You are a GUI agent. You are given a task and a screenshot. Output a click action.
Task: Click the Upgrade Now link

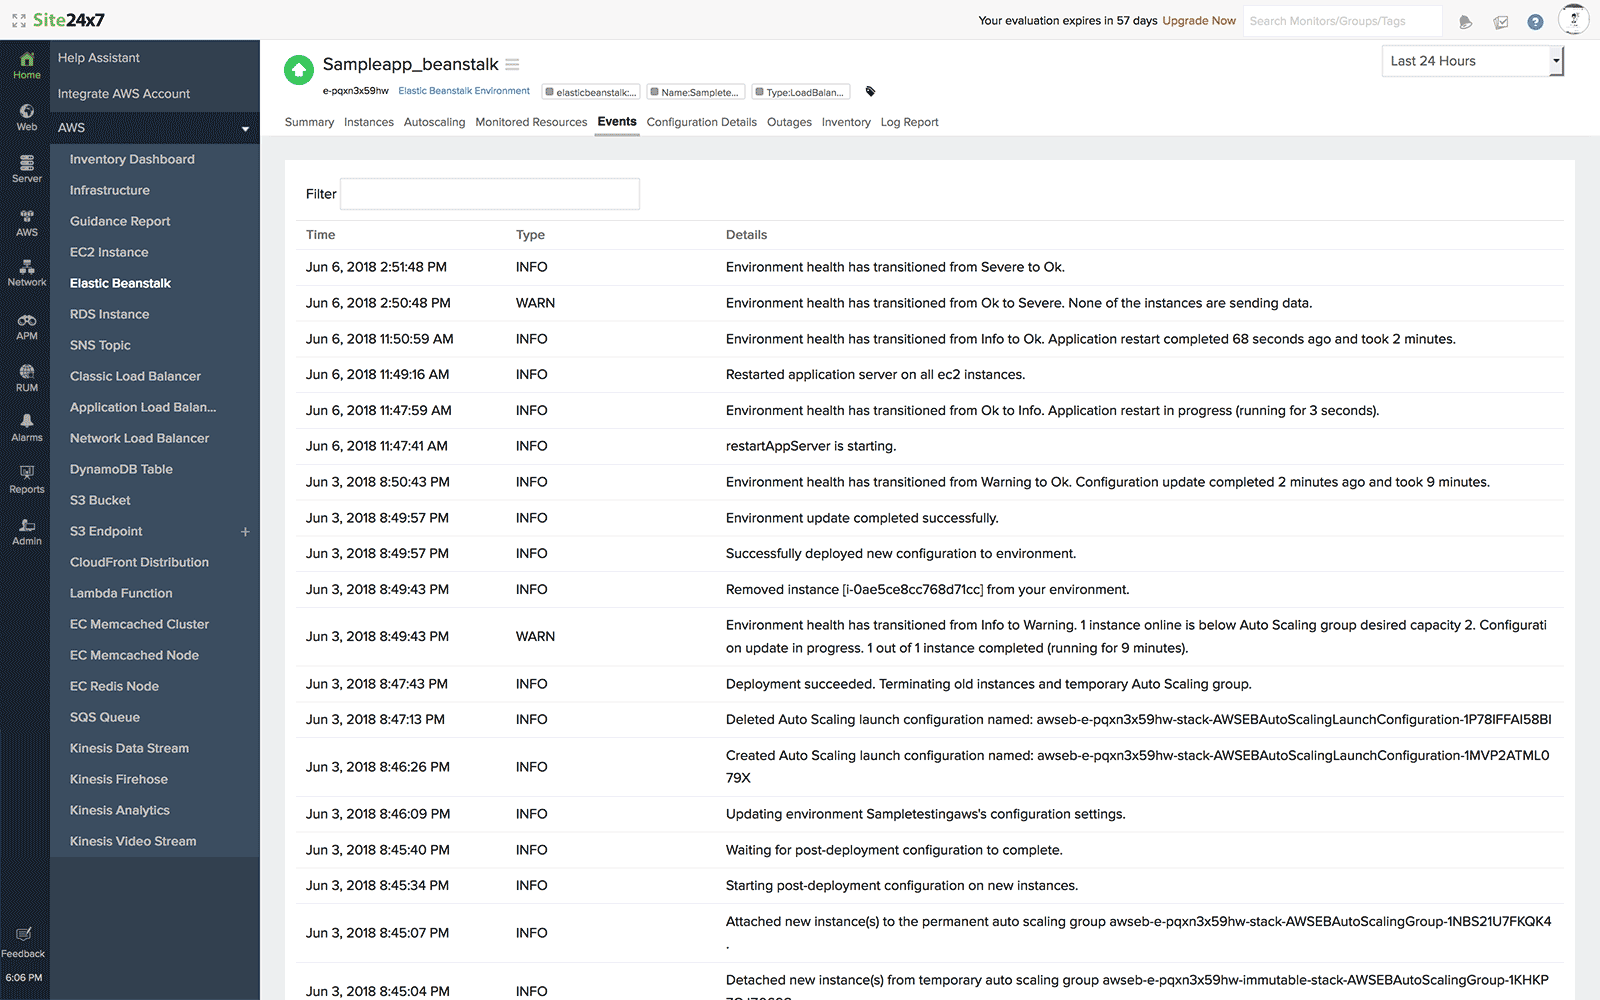(1198, 21)
